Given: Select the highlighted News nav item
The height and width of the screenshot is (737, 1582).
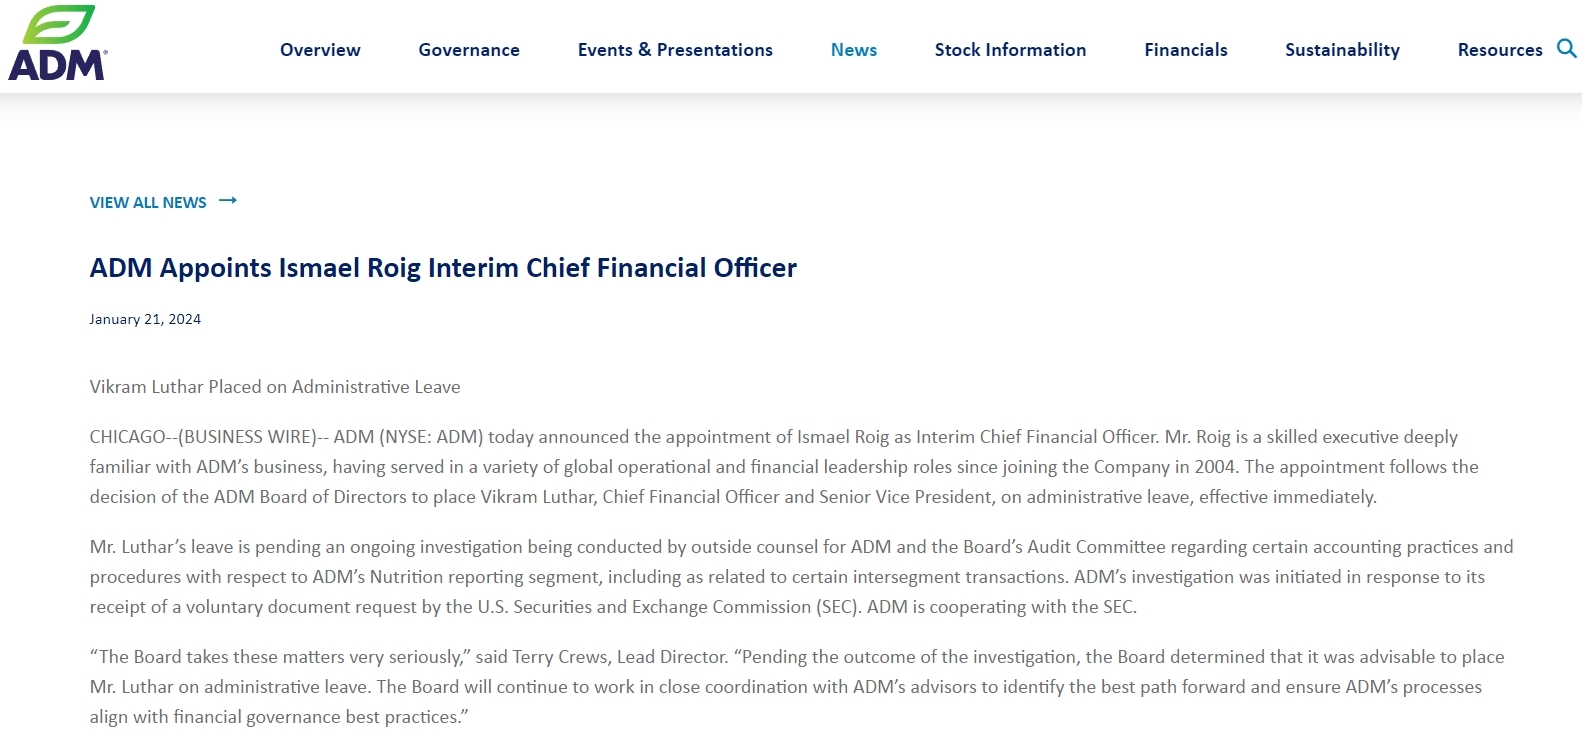Looking at the screenshot, I should click(x=854, y=50).
